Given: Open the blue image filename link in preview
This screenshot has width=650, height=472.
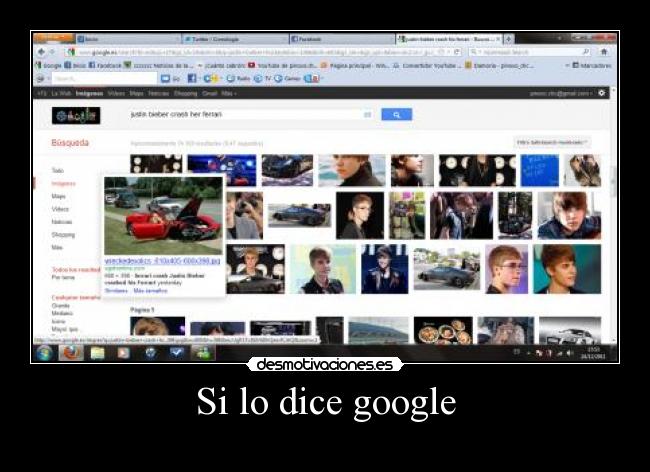Looking at the screenshot, I should tap(162, 261).
